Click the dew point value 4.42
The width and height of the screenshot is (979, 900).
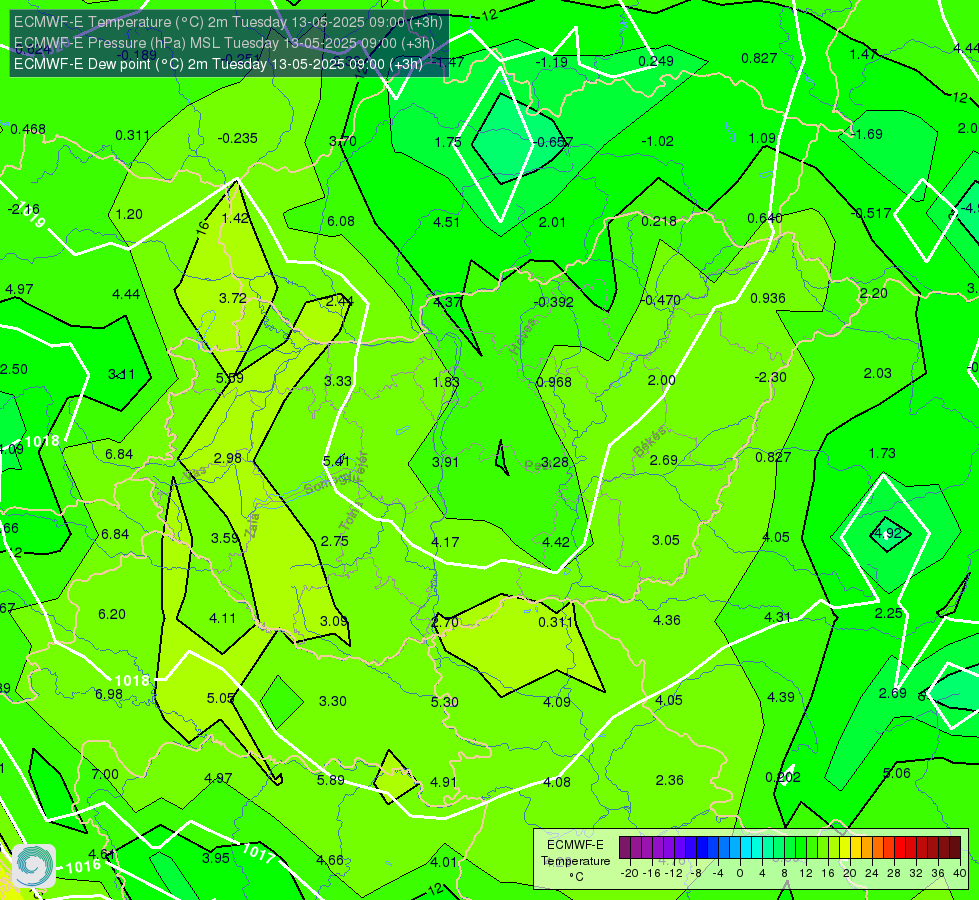[556, 542]
